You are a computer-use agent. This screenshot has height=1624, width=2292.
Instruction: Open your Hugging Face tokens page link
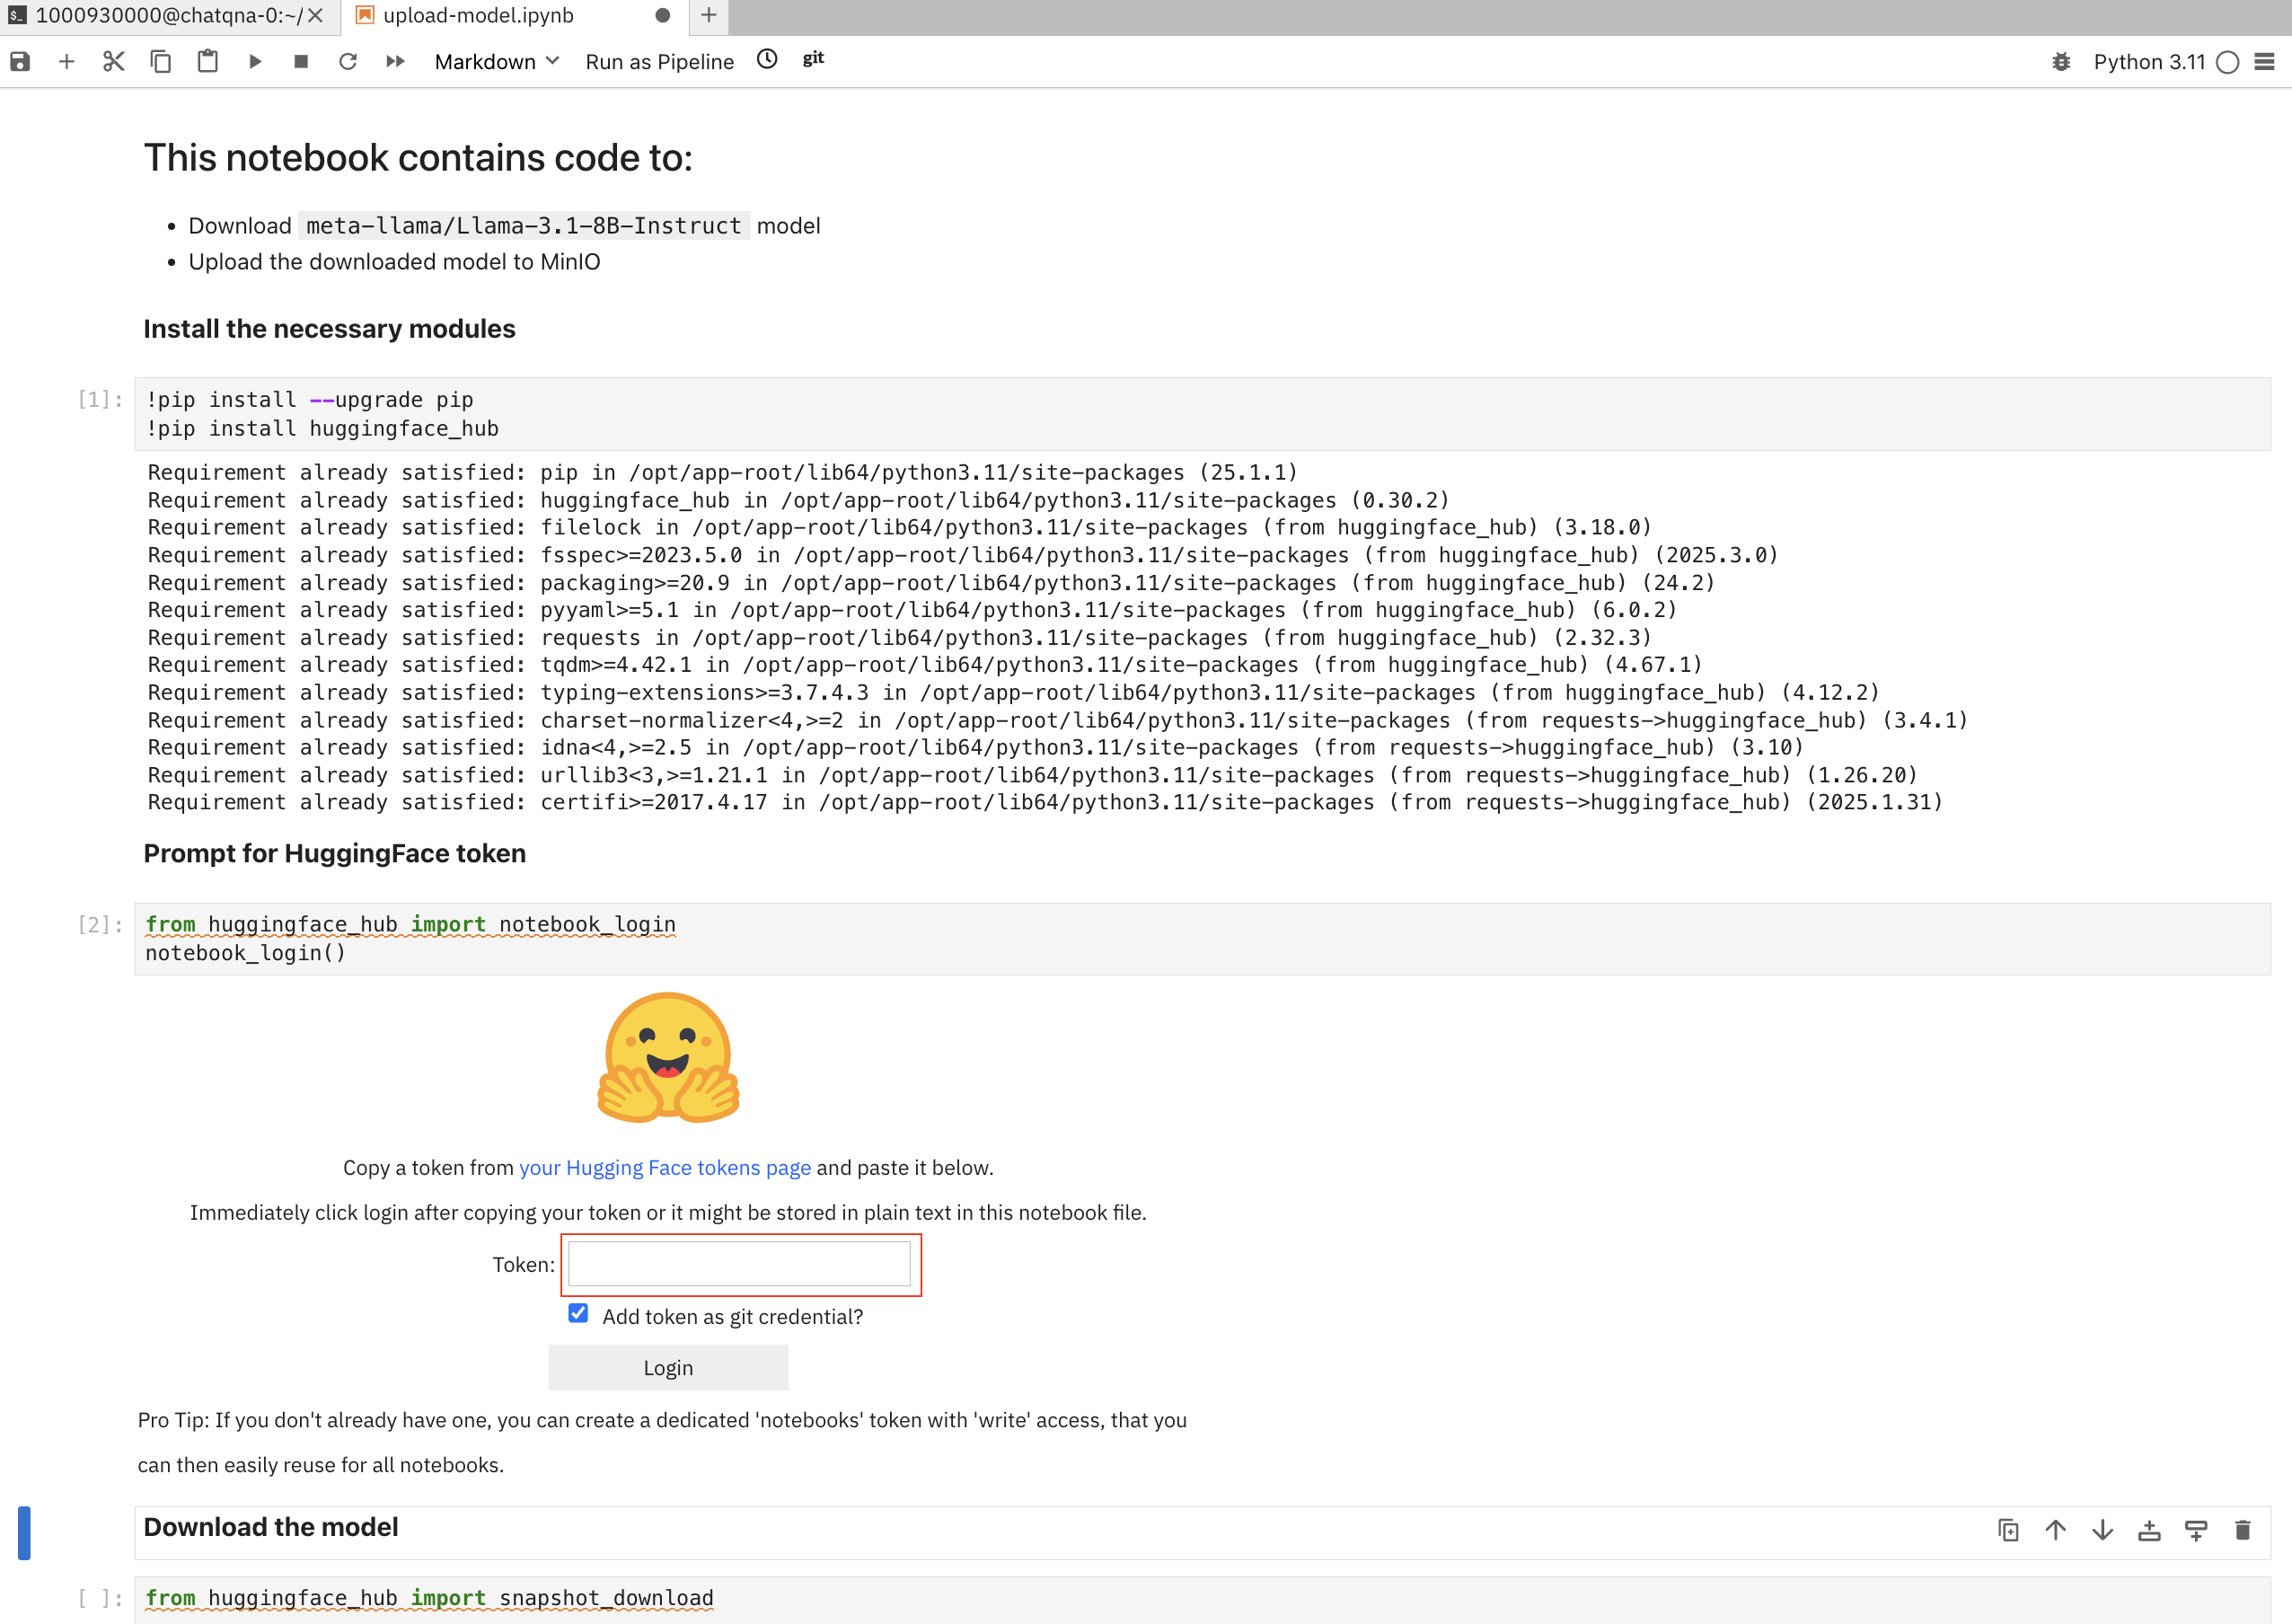coord(664,1167)
